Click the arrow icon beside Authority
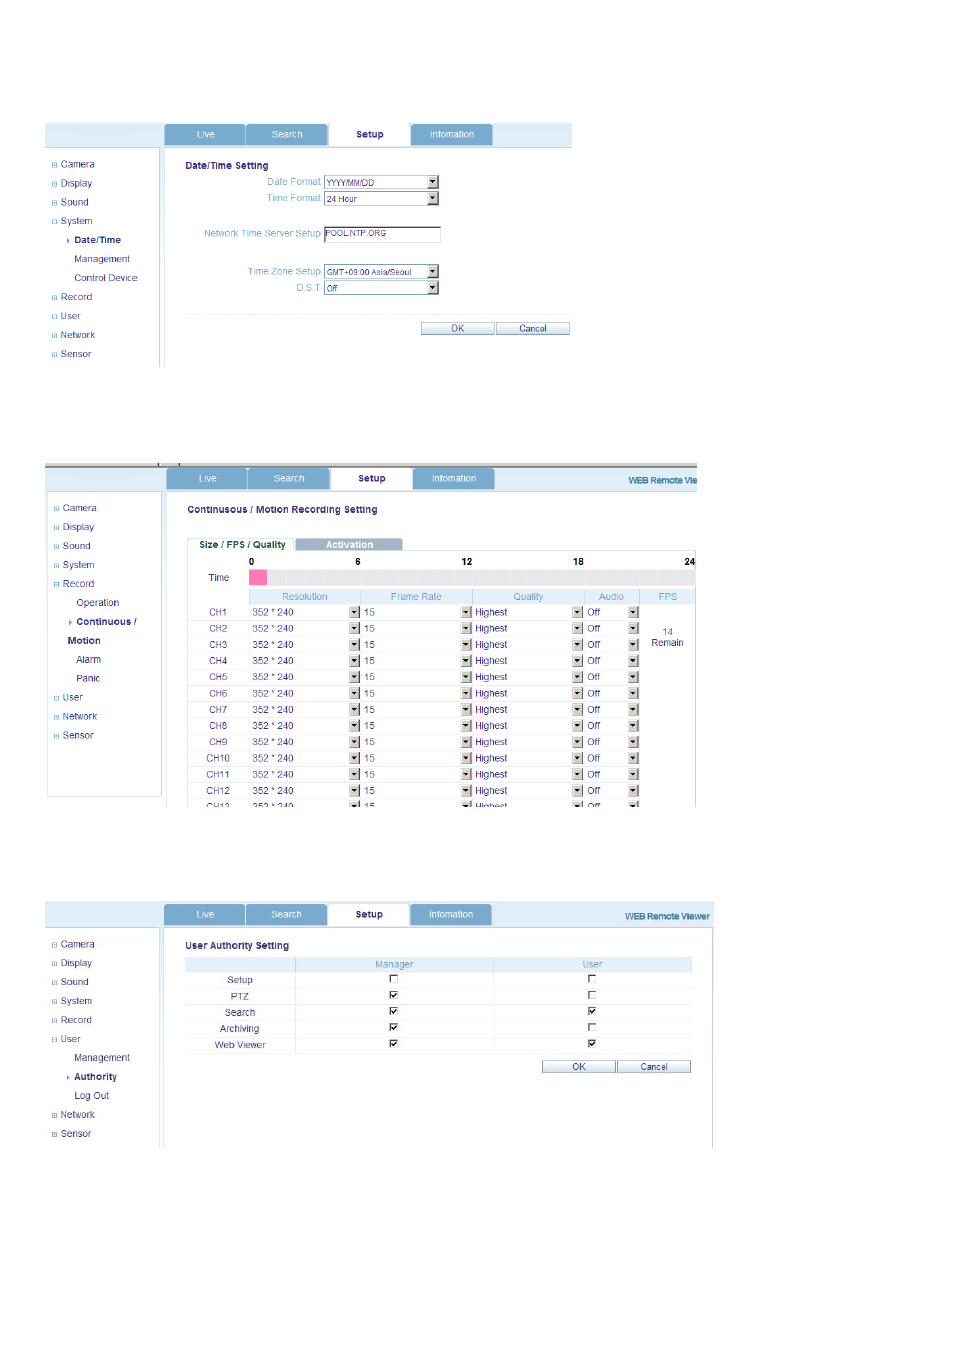 click(x=68, y=1078)
